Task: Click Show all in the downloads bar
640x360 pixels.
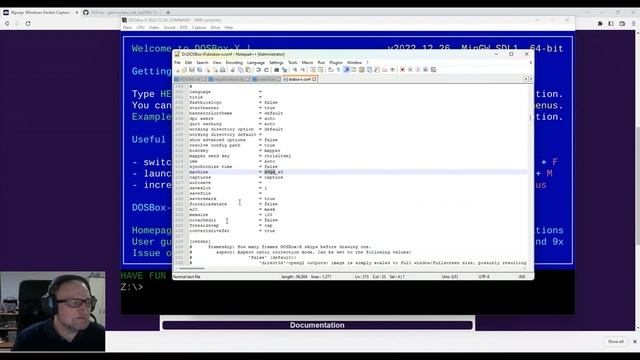Action: click(615, 341)
